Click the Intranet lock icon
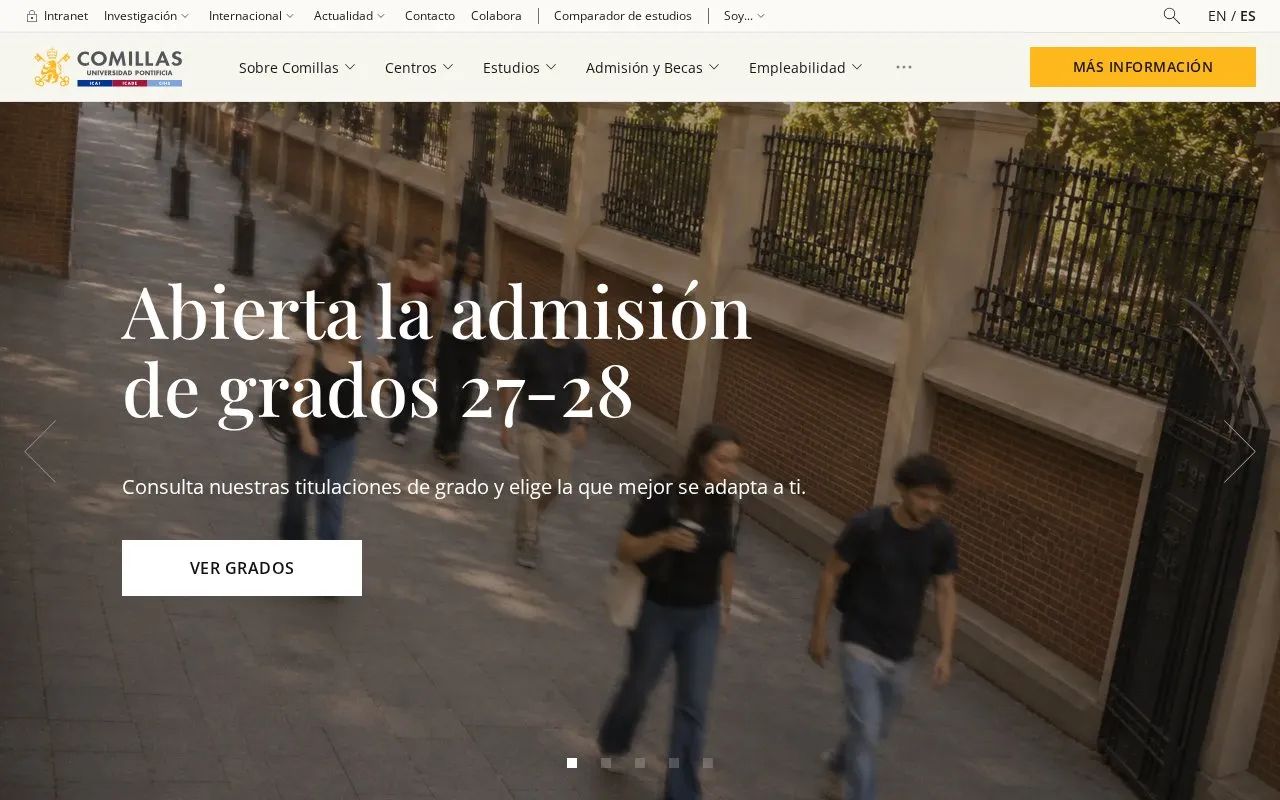The height and width of the screenshot is (800, 1280). [32, 16]
